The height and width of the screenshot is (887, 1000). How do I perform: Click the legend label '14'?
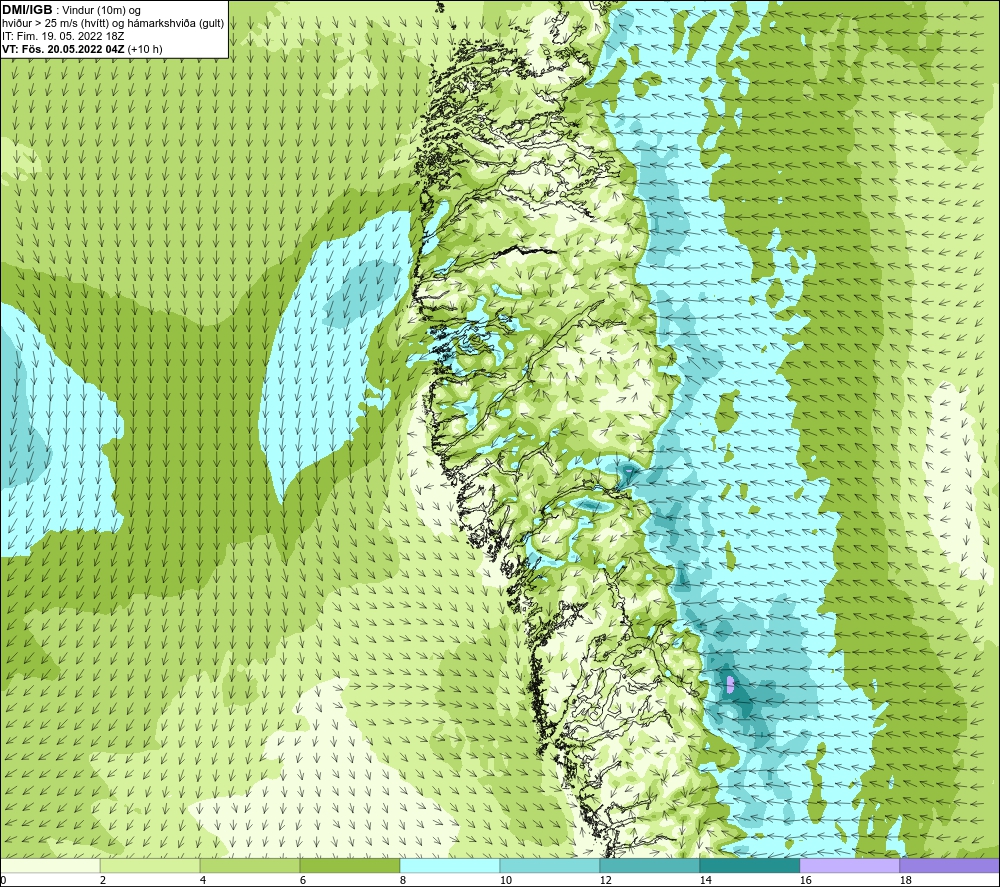(x=705, y=880)
